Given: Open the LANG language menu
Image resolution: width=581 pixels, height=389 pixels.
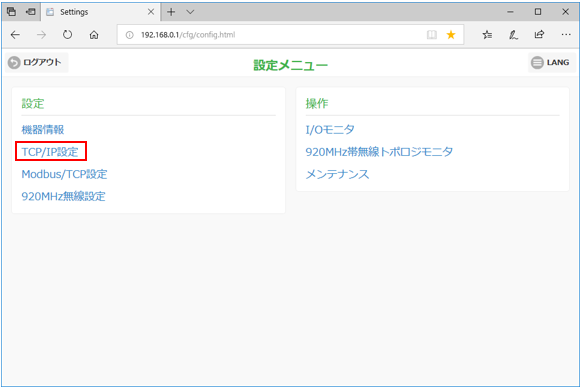Looking at the screenshot, I should point(551,62).
